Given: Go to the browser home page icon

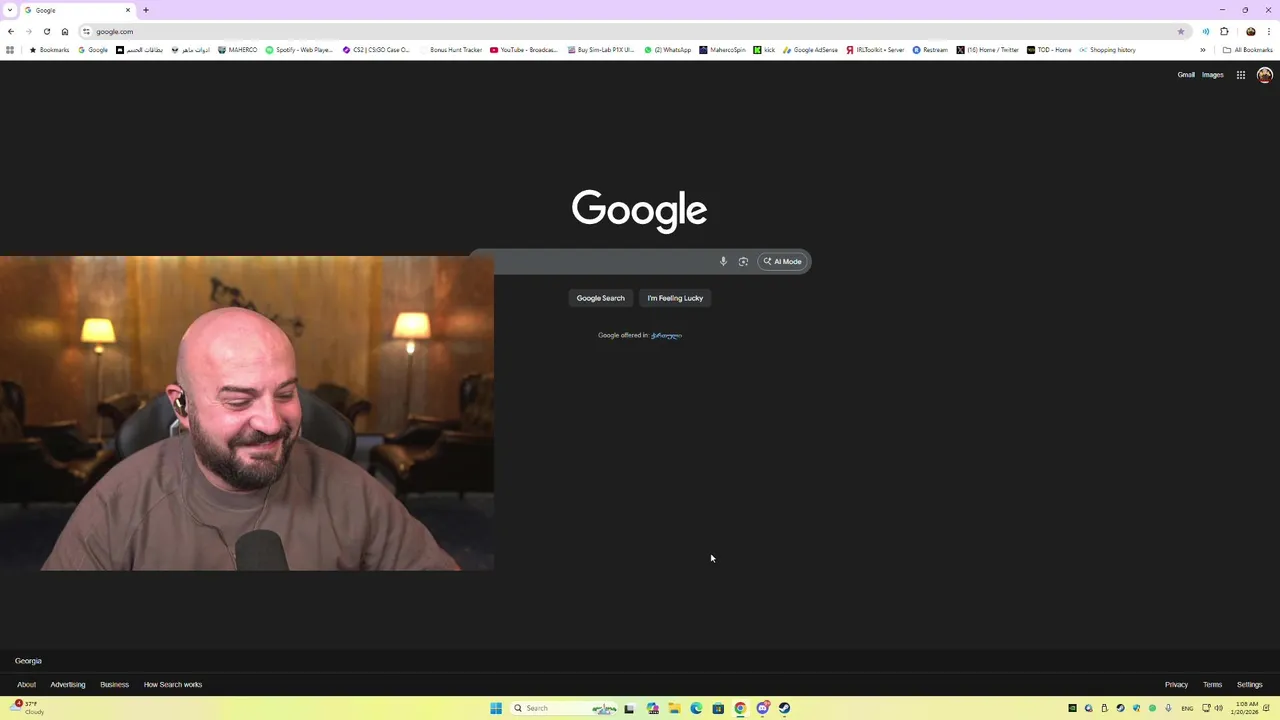Looking at the screenshot, I should (65, 31).
